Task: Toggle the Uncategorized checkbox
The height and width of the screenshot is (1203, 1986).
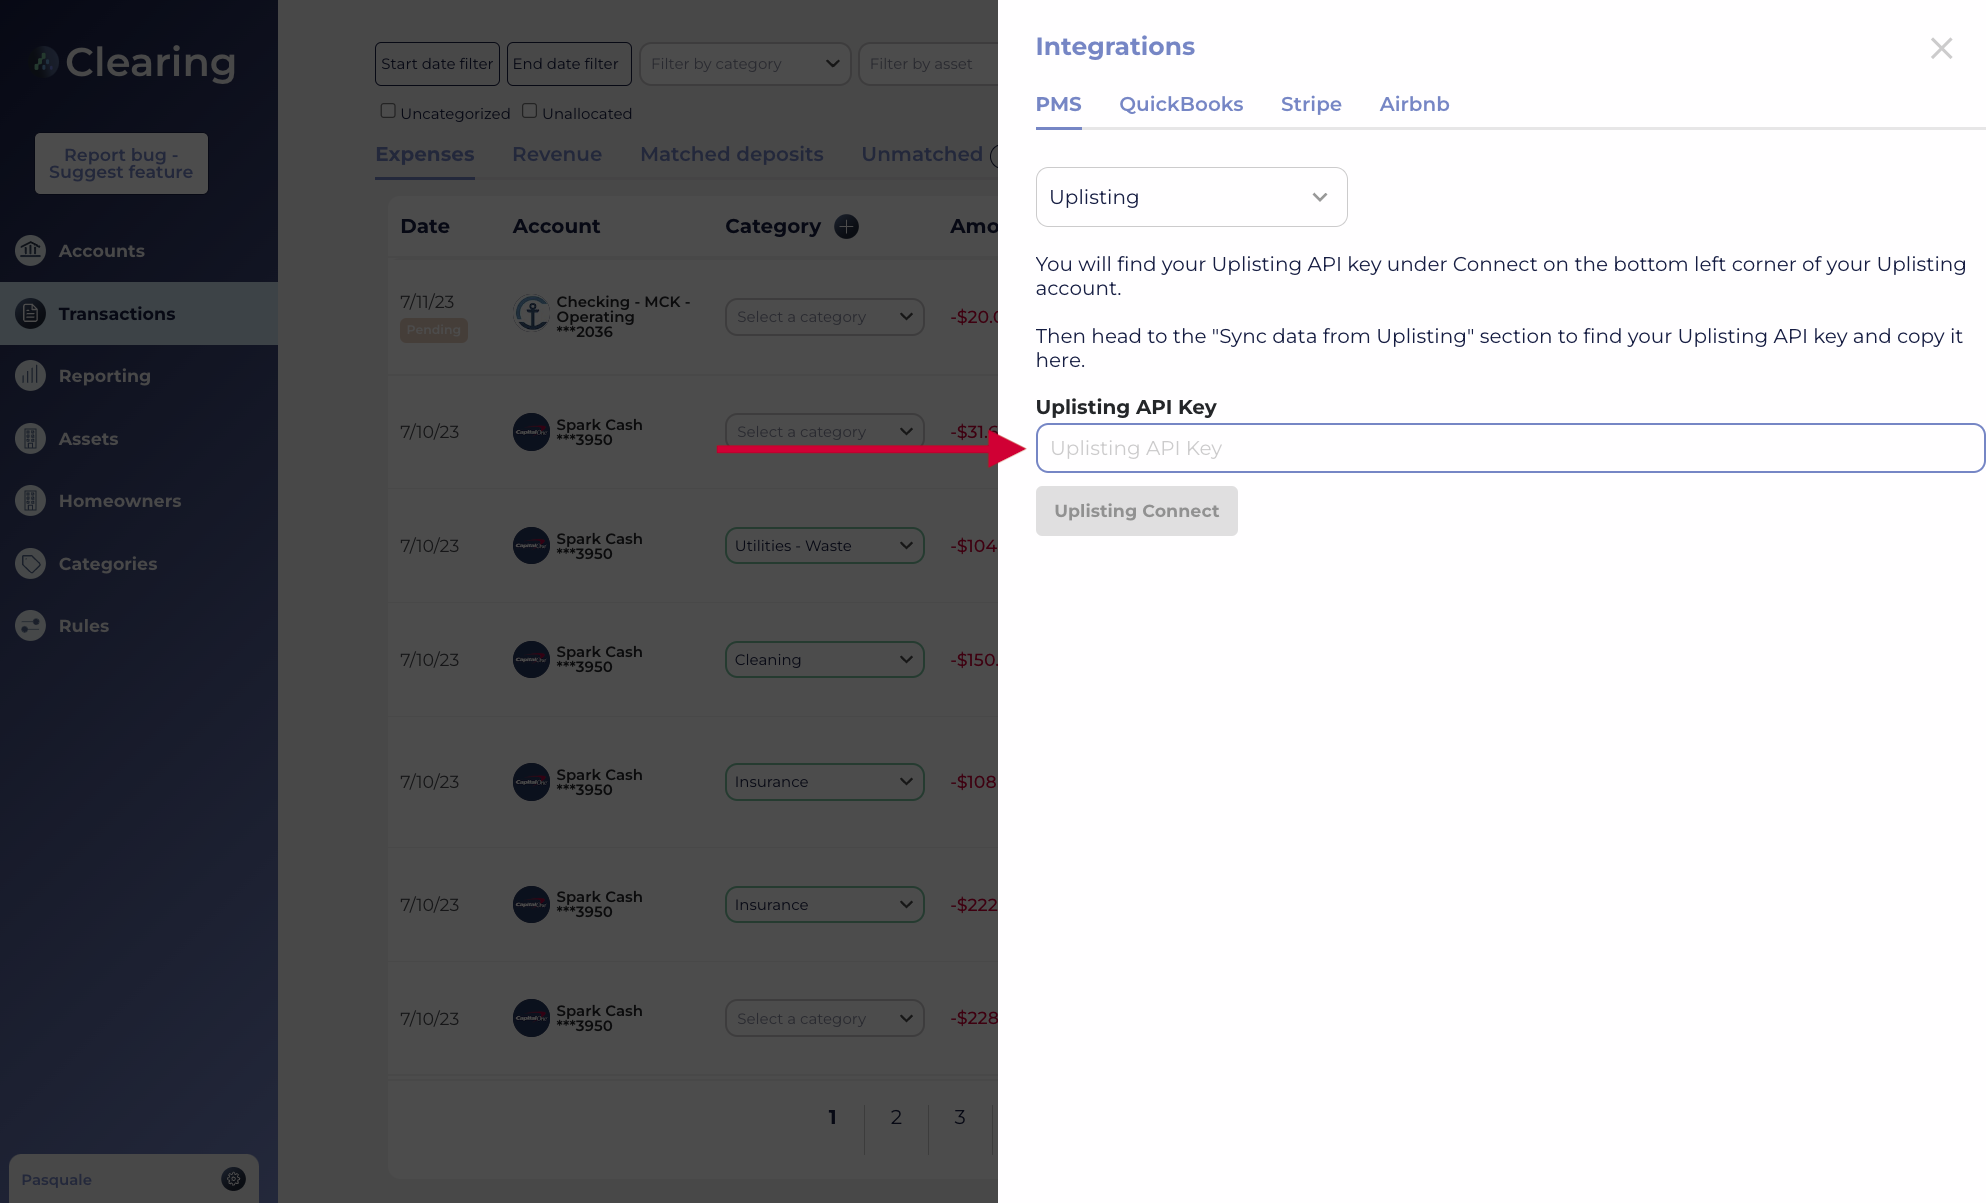Action: point(388,111)
